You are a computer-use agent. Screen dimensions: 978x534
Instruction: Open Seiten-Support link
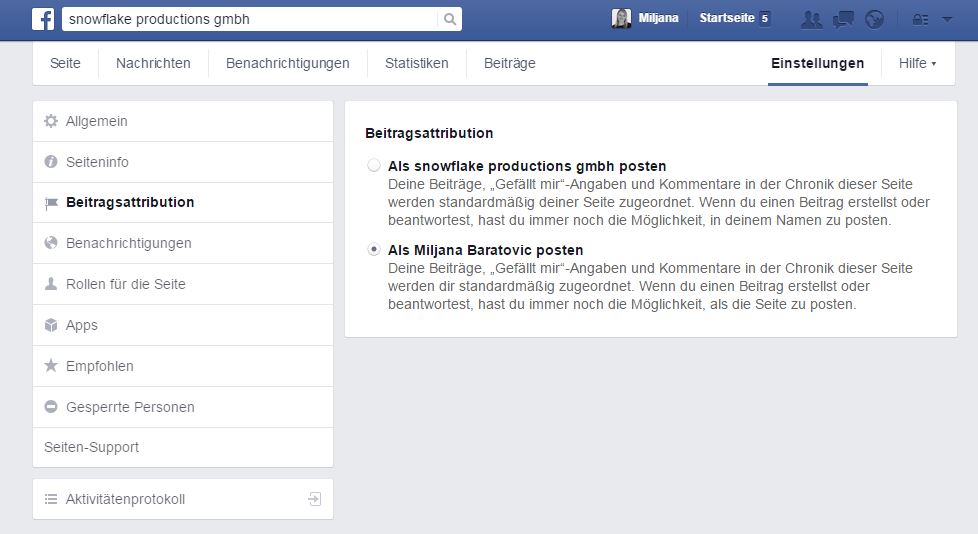coord(92,447)
